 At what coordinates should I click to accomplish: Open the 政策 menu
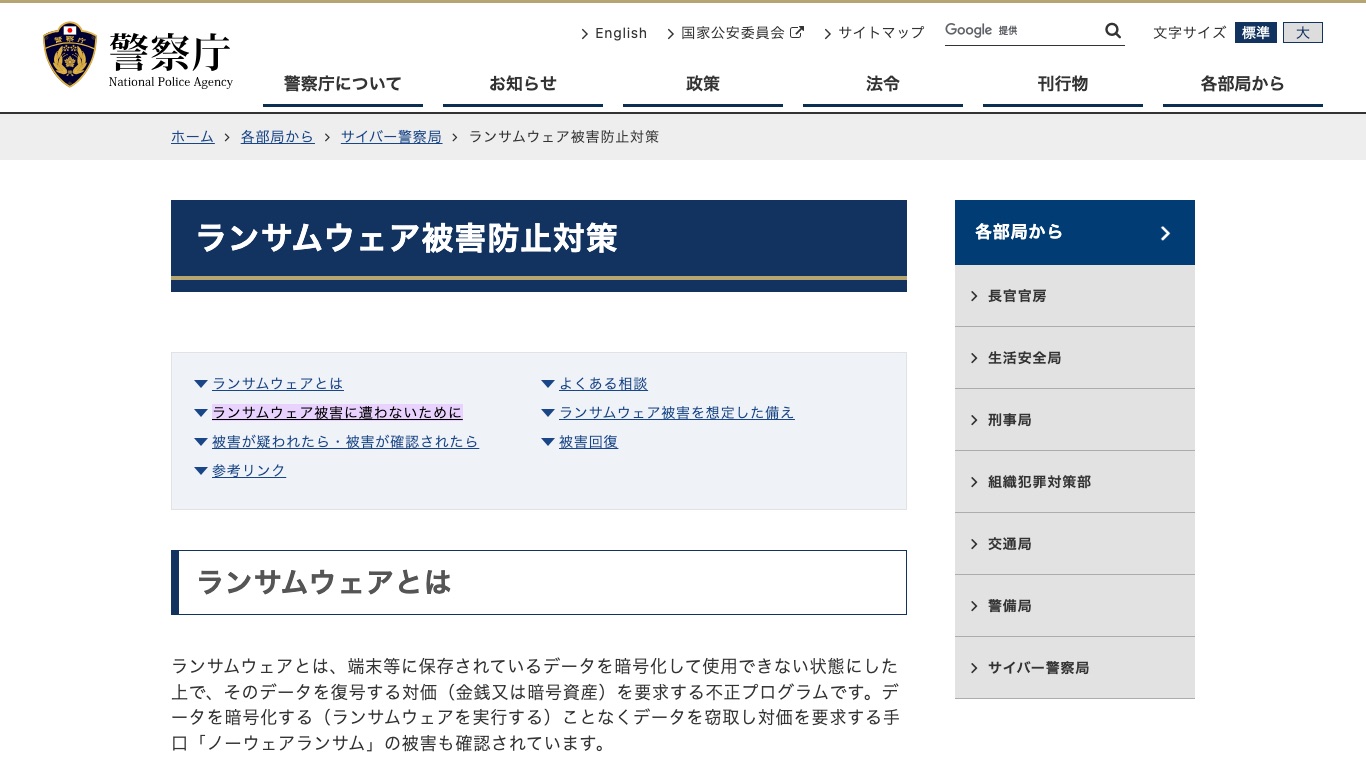tap(703, 85)
